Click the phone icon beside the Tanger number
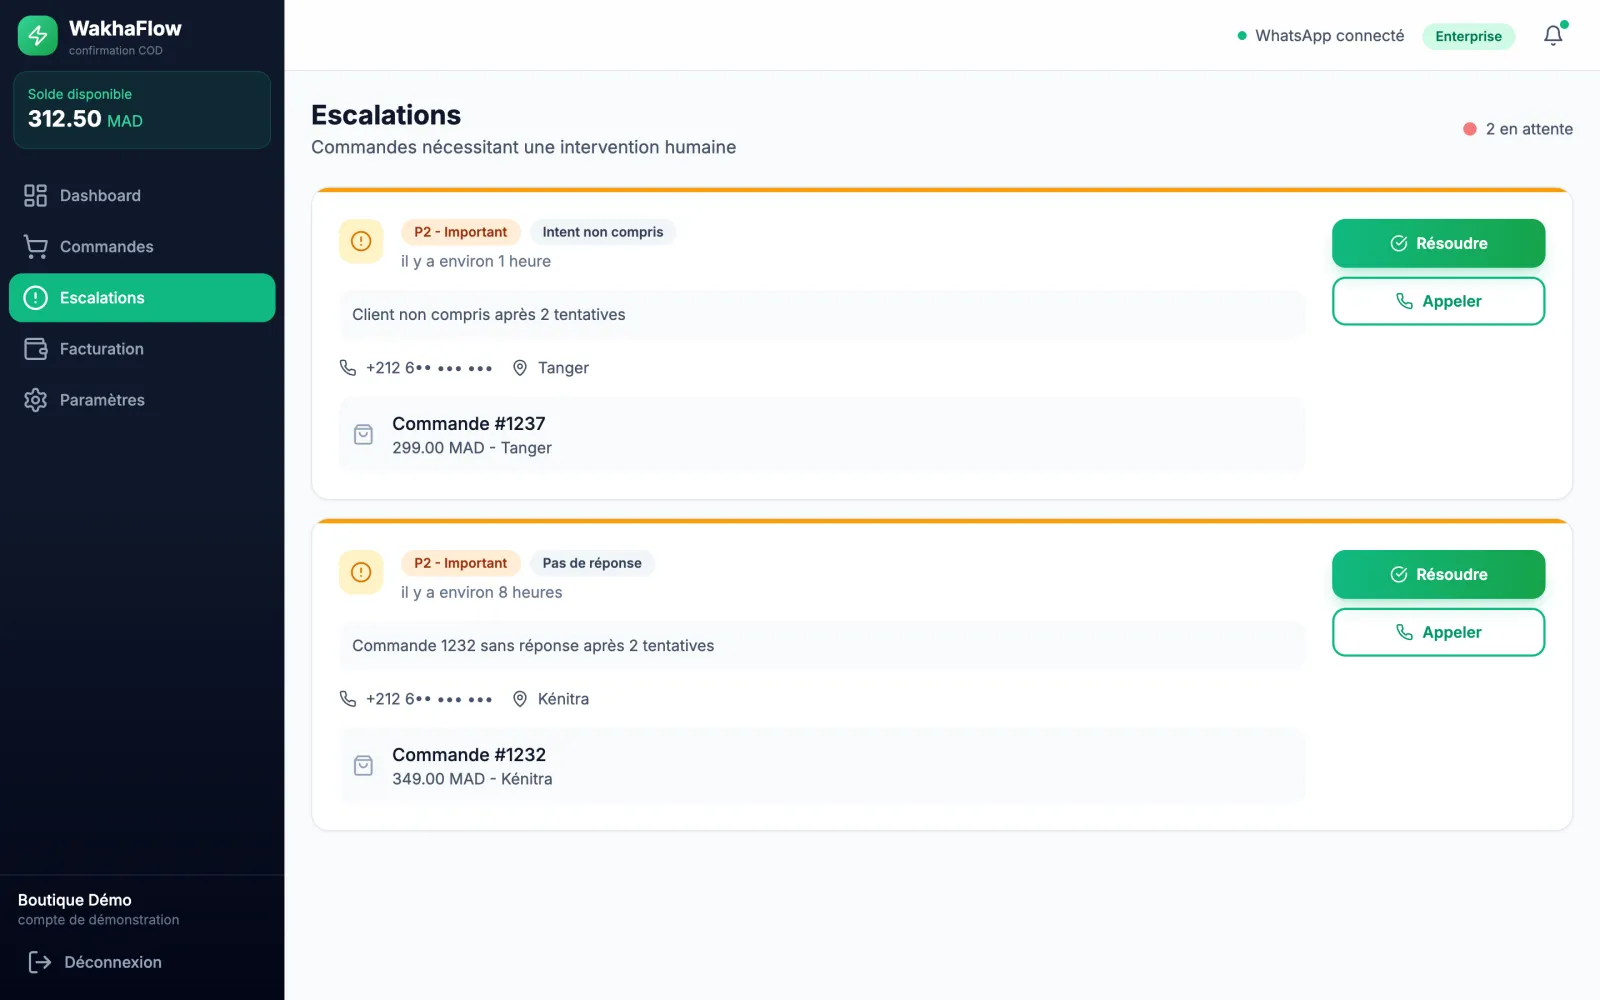The height and width of the screenshot is (1000, 1600). pos(348,368)
